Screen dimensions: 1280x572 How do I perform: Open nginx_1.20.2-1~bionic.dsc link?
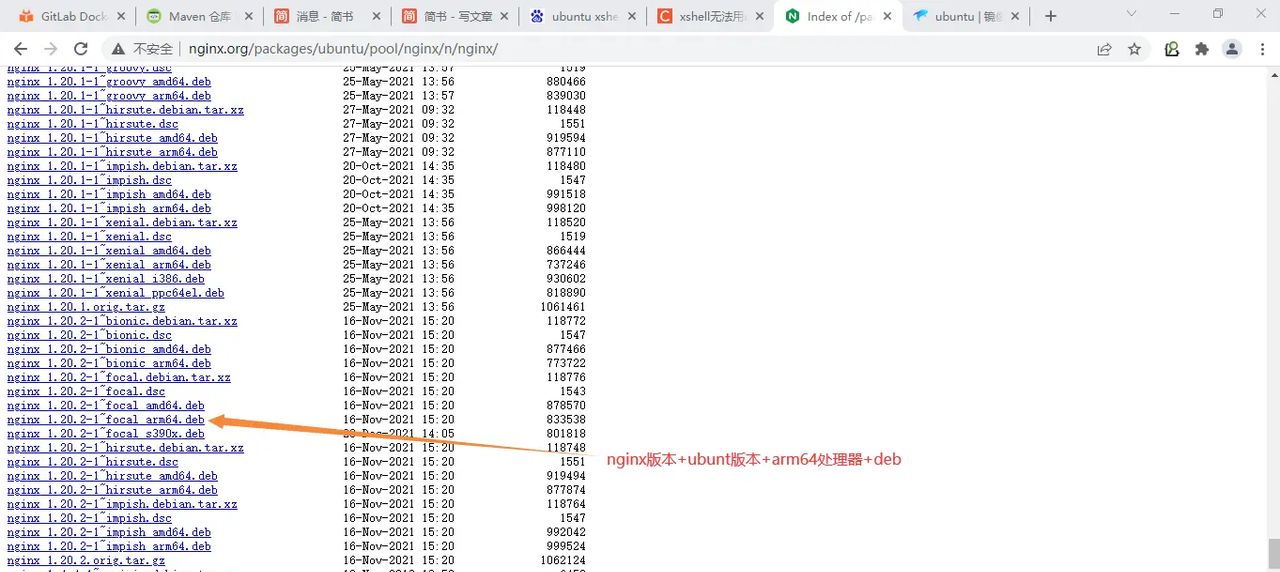[x=89, y=335]
